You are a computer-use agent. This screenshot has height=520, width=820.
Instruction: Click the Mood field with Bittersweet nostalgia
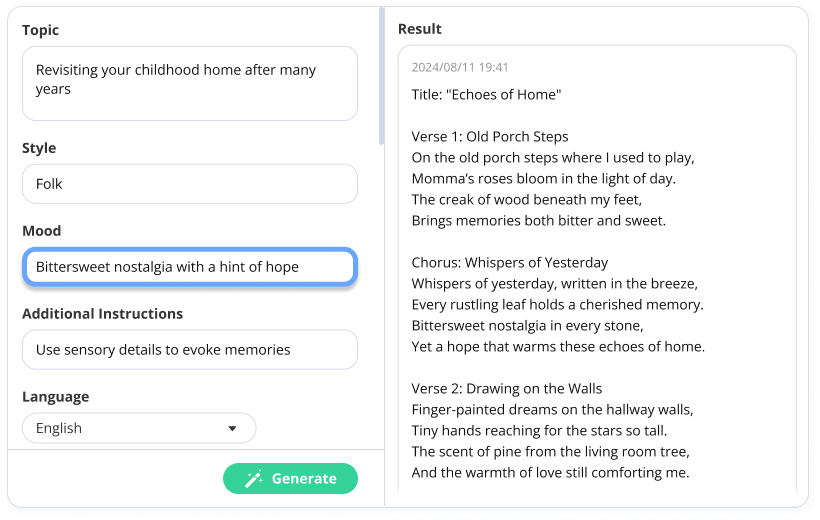coord(190,267)
